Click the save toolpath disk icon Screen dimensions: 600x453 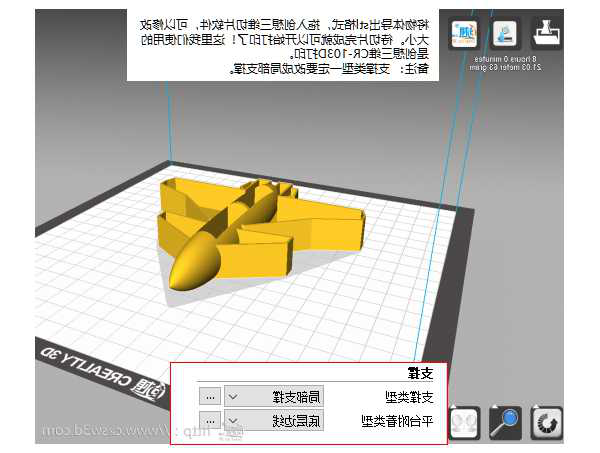[x=505, y=33]
